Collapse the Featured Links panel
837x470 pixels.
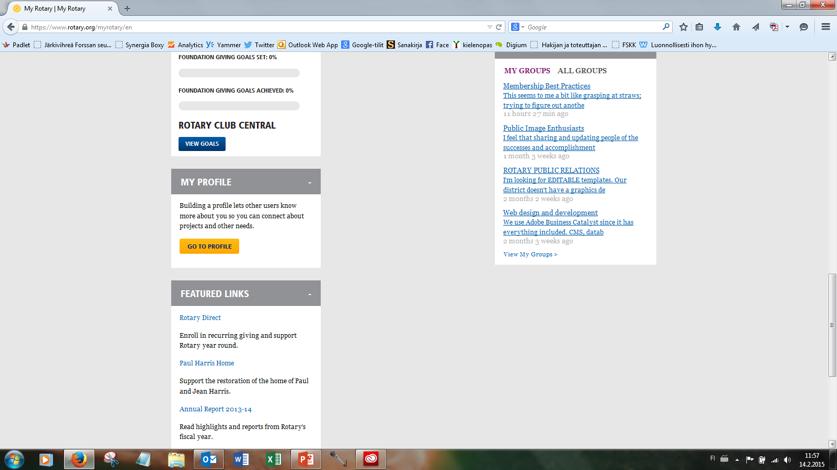coord(310,294)
